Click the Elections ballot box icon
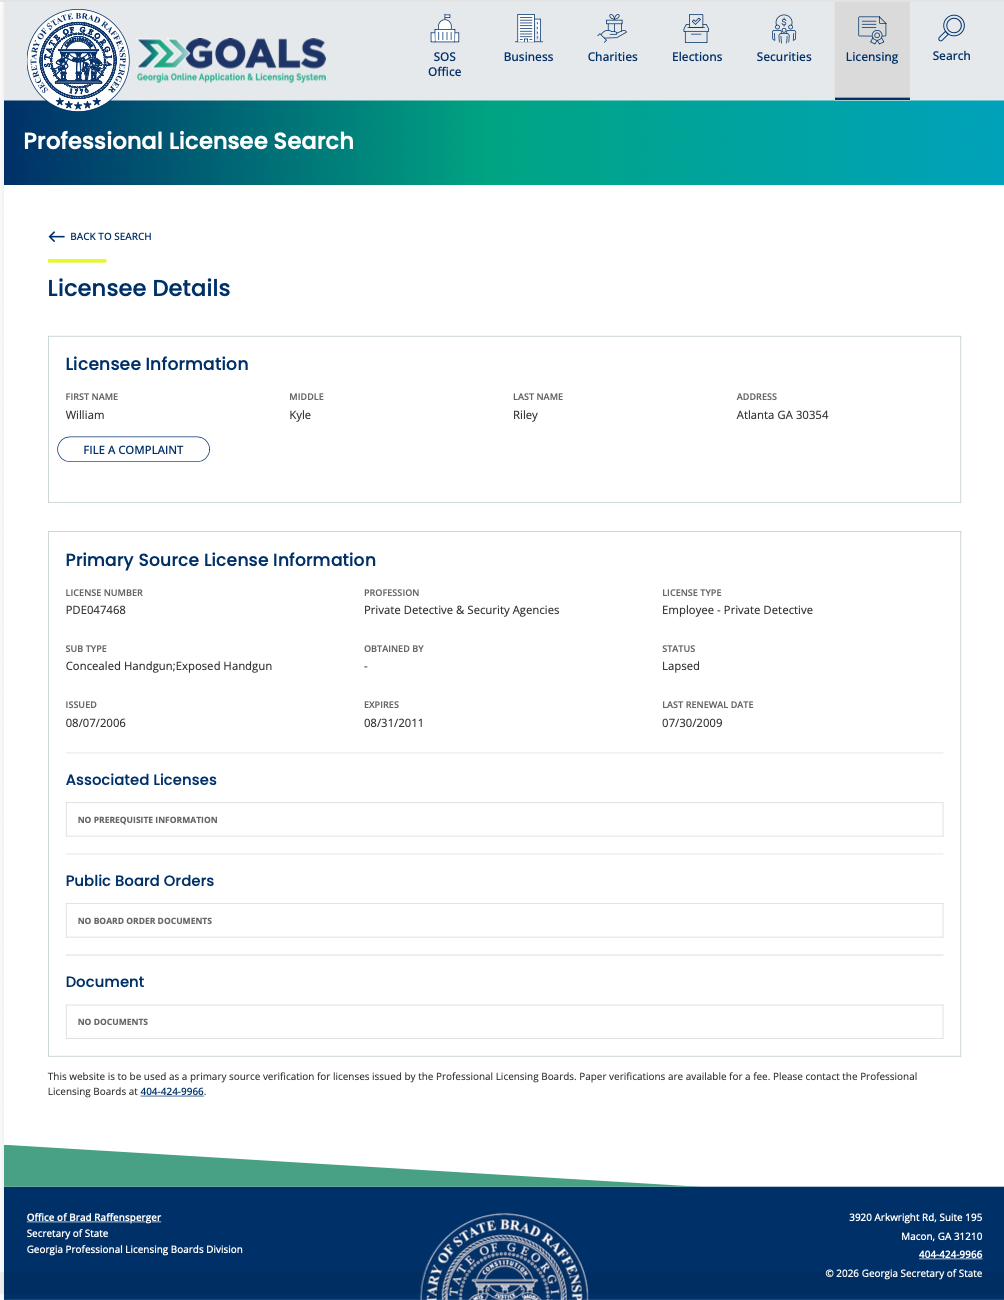Viewport: 1004px width, 1300px height. [697, 28]
